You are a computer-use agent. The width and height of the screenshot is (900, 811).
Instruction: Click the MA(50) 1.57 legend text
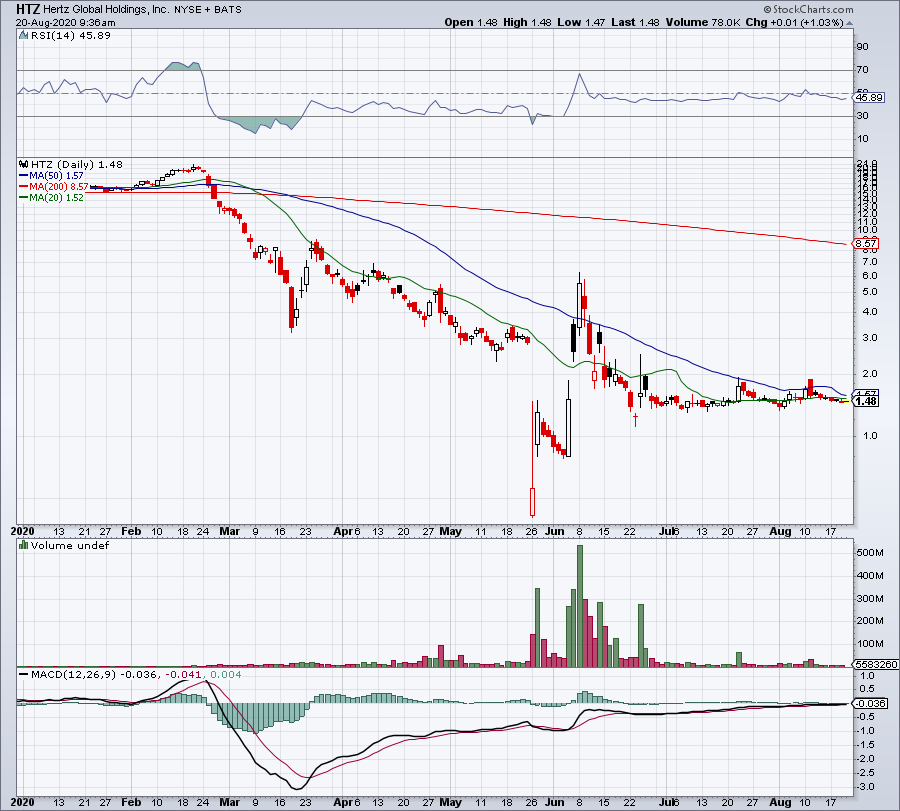pos(56,176)
